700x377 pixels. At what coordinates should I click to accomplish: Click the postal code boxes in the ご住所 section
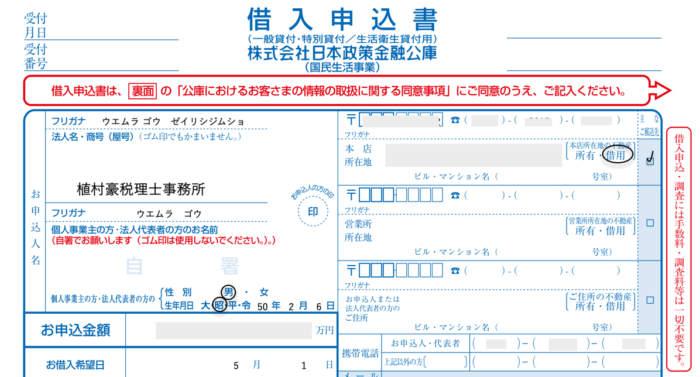401,270
